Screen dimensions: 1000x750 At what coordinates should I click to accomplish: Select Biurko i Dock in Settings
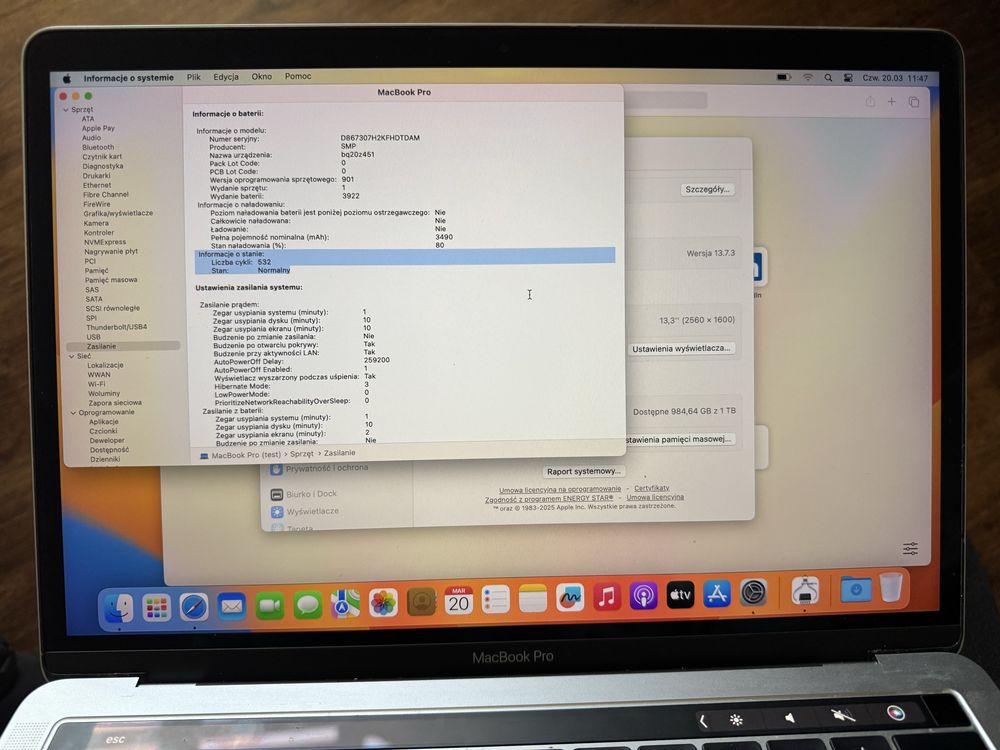click(304, 494)
